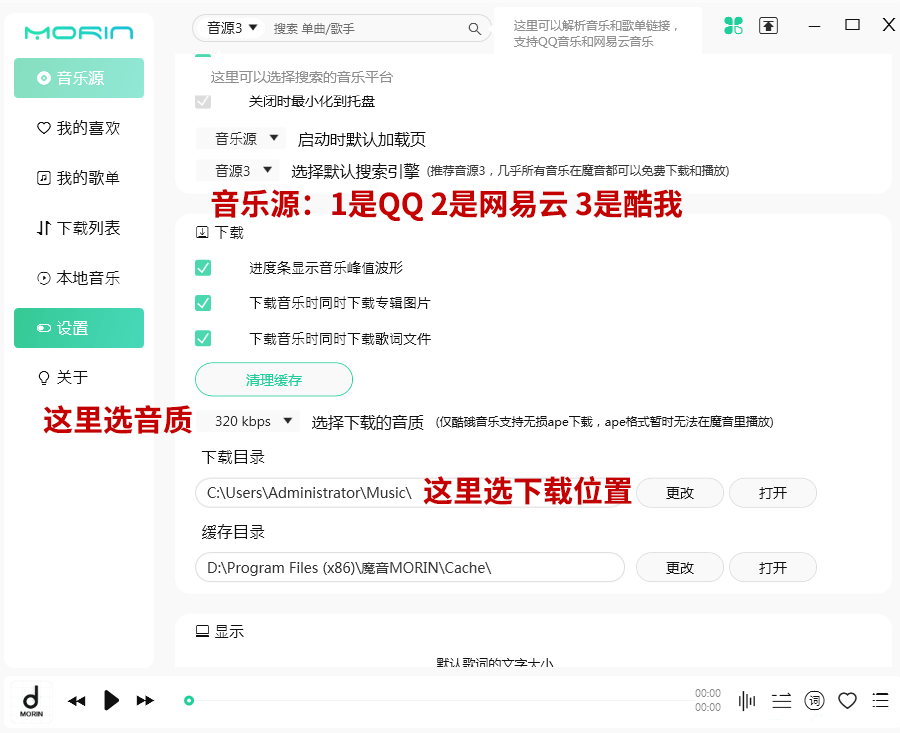900x733 pixels.
Task: Click the 选择默认搜索引擎 label
Action: pyautogui.click(x=355, y=171)
